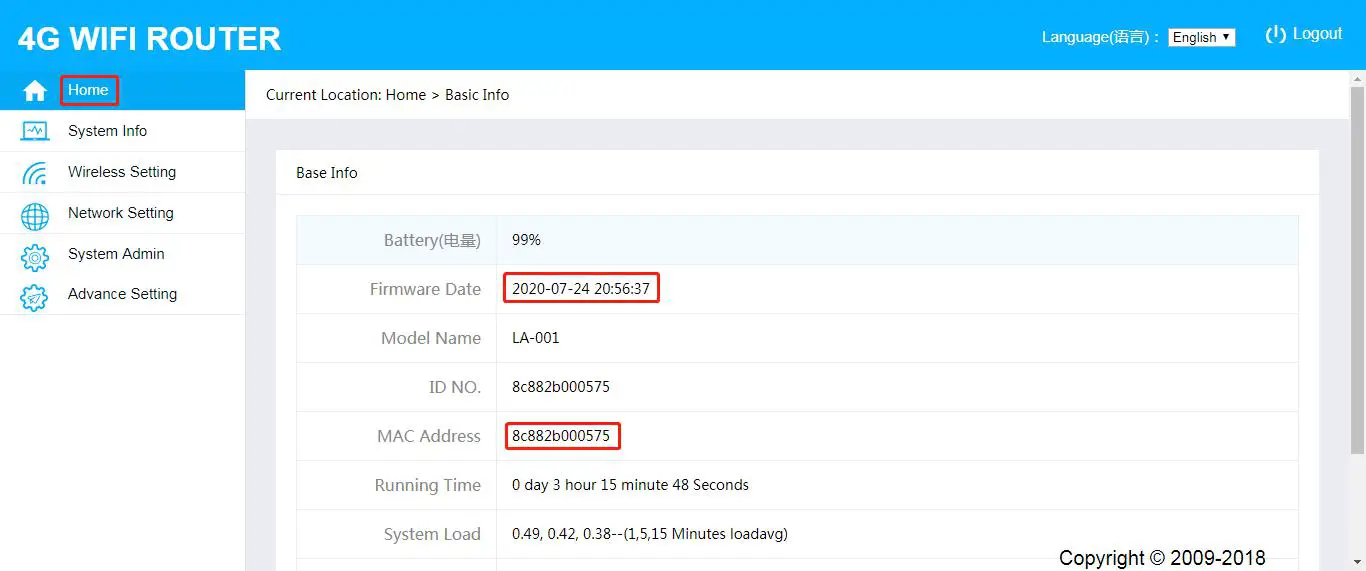The height and width of the screenshot is (571, 1366).
Task: Click the Running Time label
Action: coord(428,485)
